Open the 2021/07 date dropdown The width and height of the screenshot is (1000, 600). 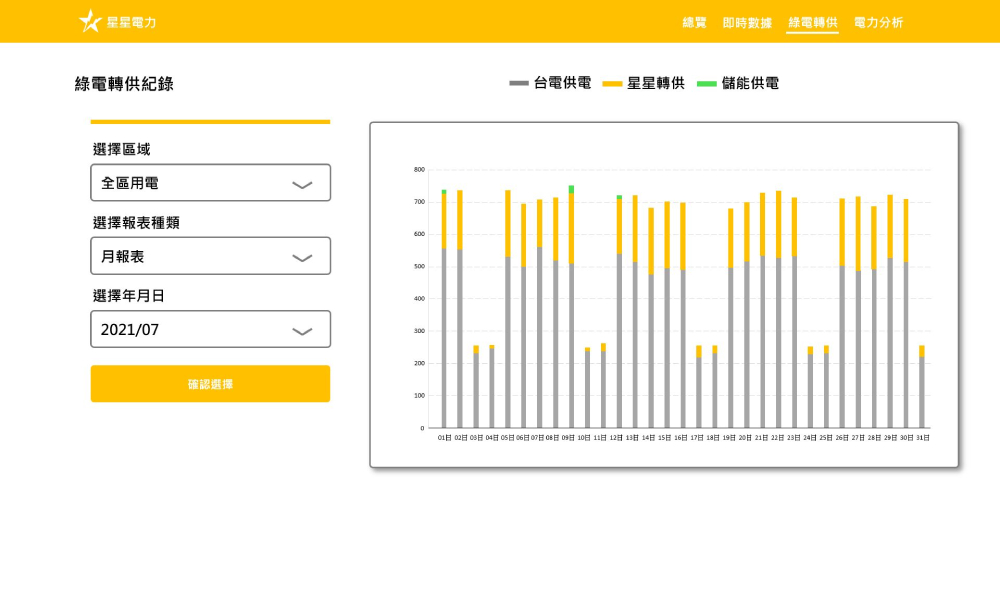(x=210, y=329)
